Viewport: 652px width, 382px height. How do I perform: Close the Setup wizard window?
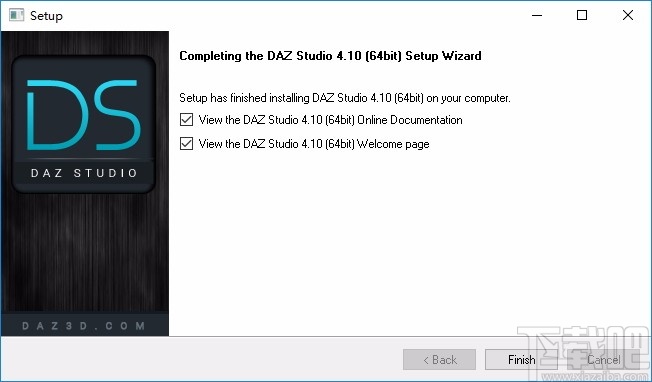coord(628,15)
